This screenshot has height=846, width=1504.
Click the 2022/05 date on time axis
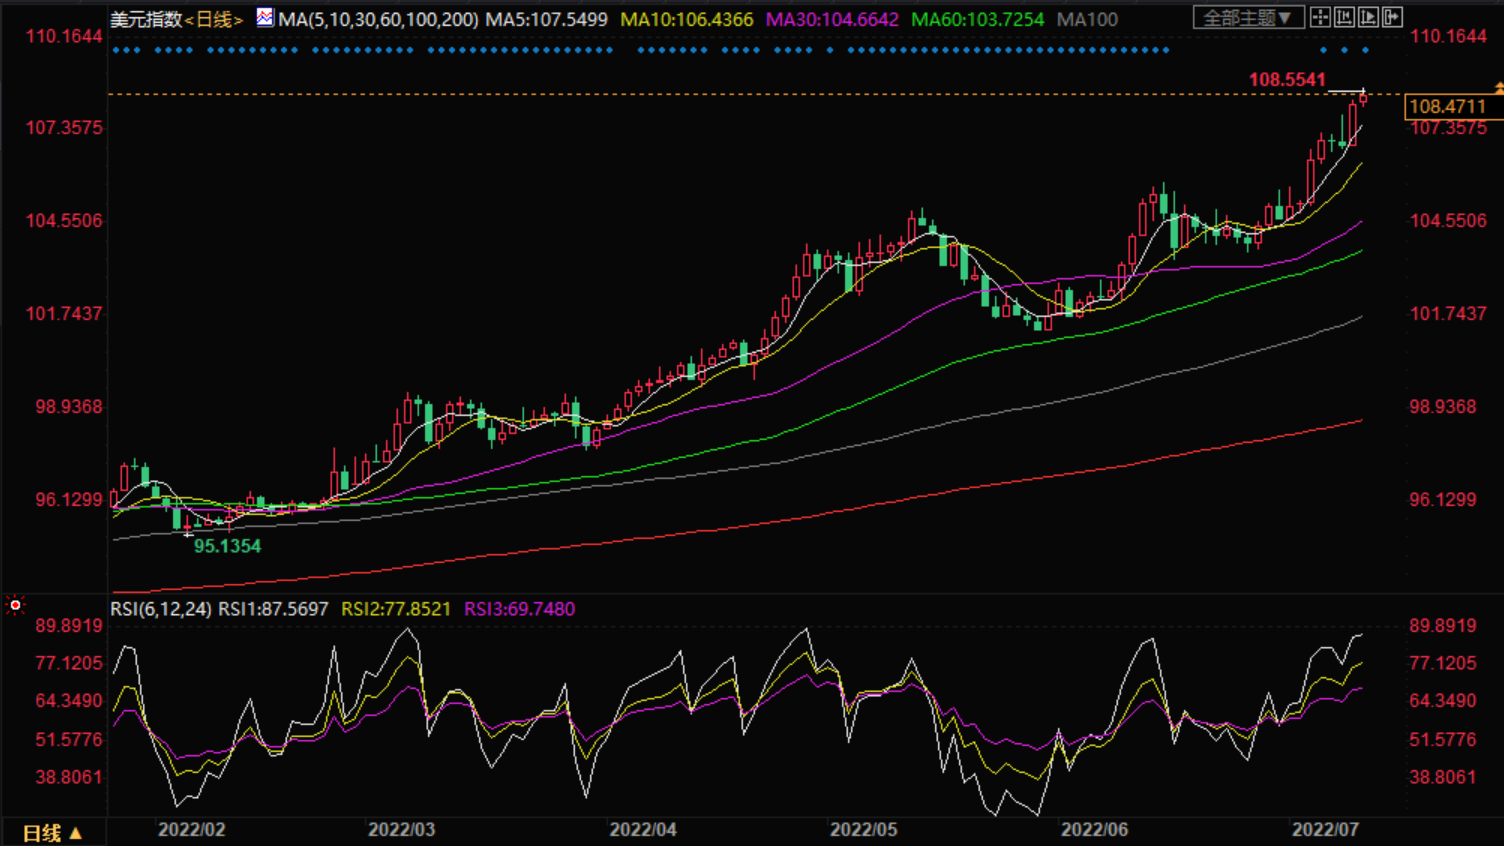[864, 830]
